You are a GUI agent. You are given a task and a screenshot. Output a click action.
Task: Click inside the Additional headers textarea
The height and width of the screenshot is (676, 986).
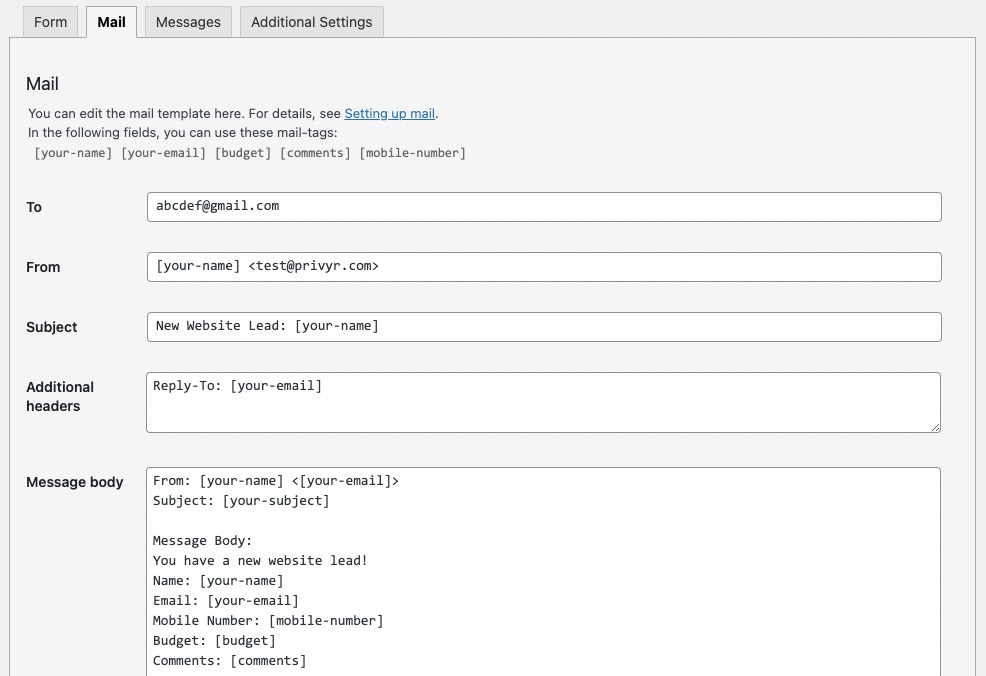(x=543, y=402)
